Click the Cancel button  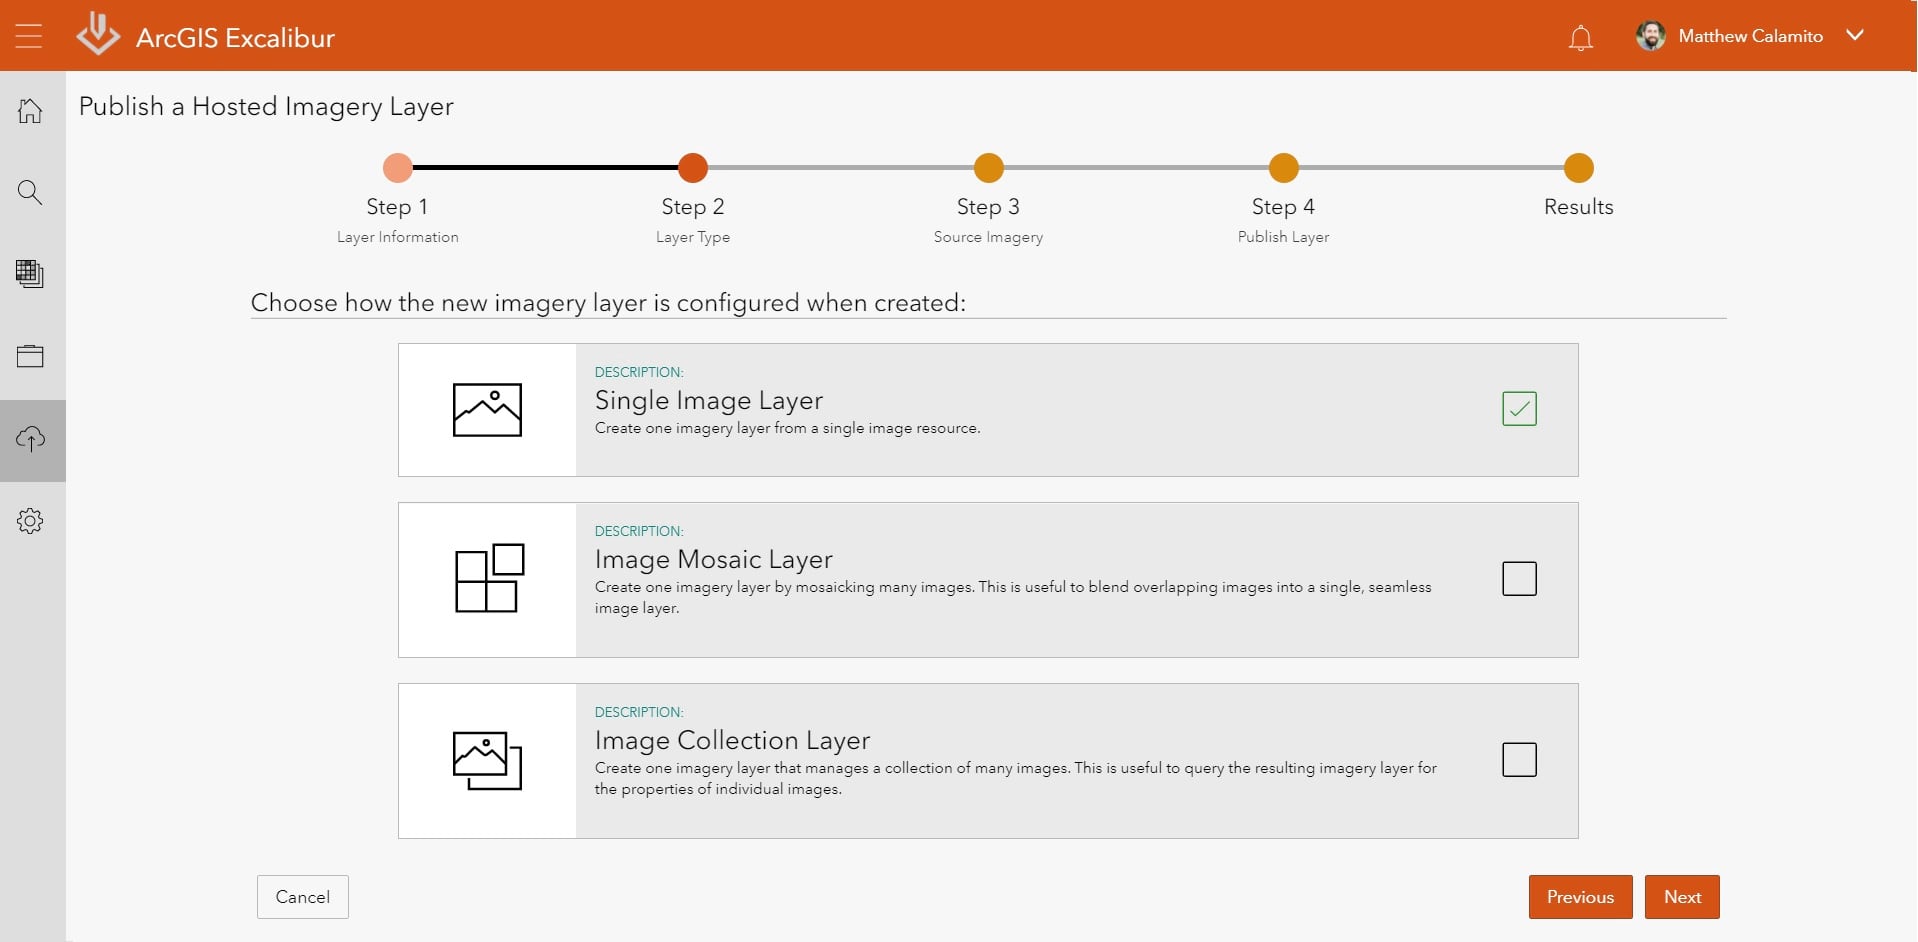302,897
